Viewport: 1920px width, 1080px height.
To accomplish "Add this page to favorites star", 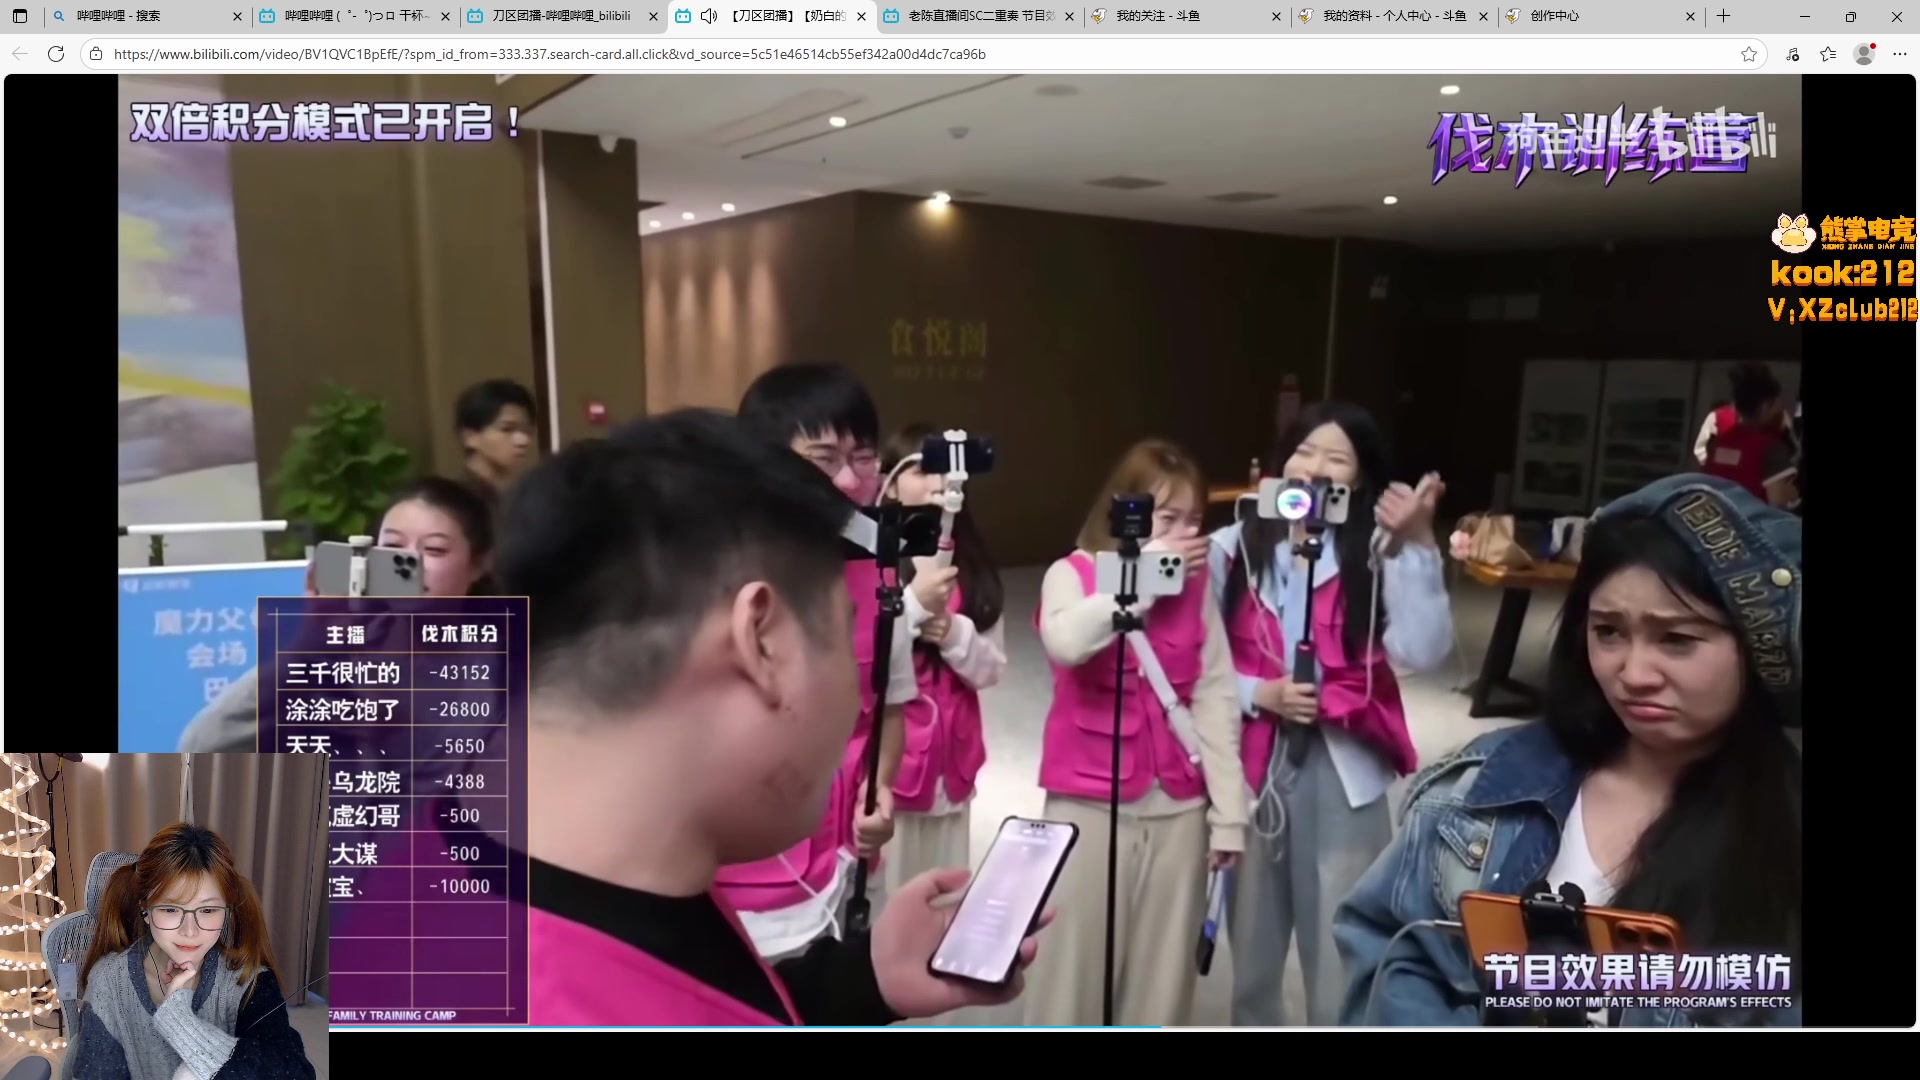I will [1748, 54].
